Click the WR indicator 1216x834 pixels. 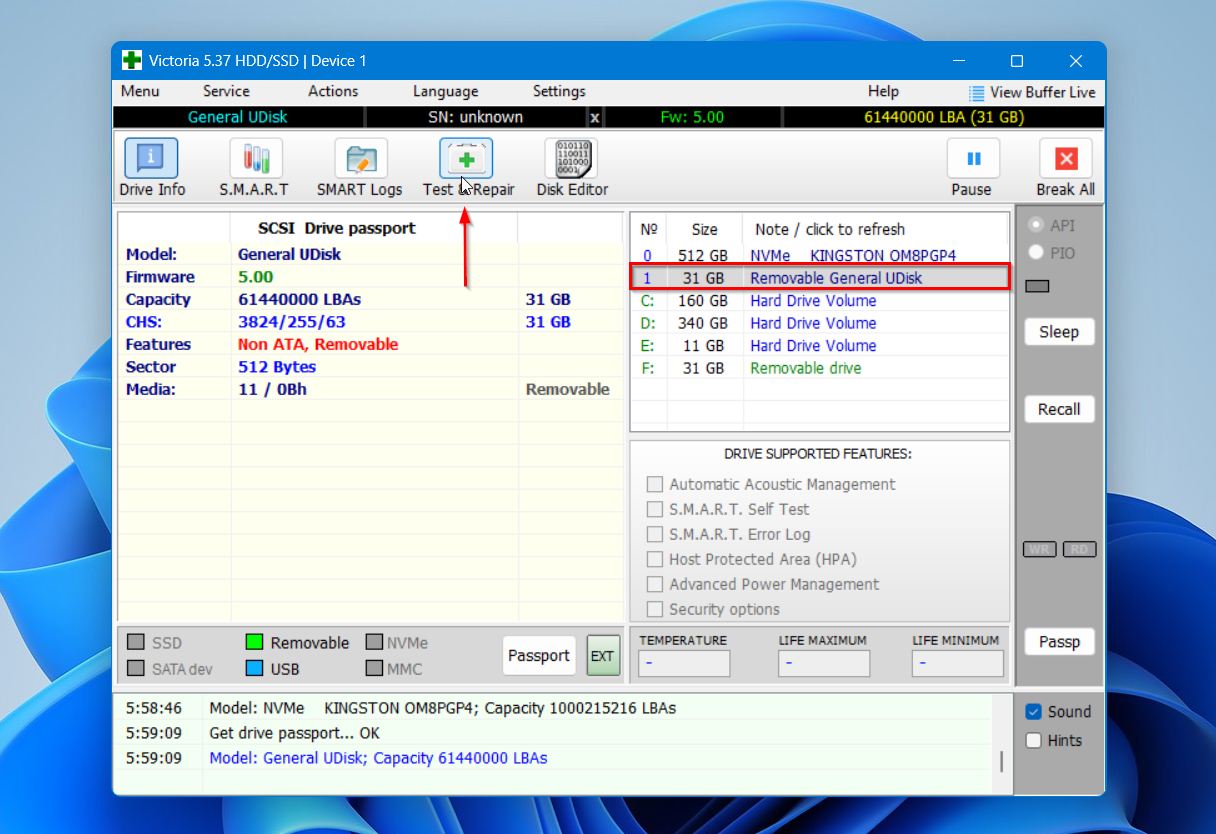tap(1039, 549)
